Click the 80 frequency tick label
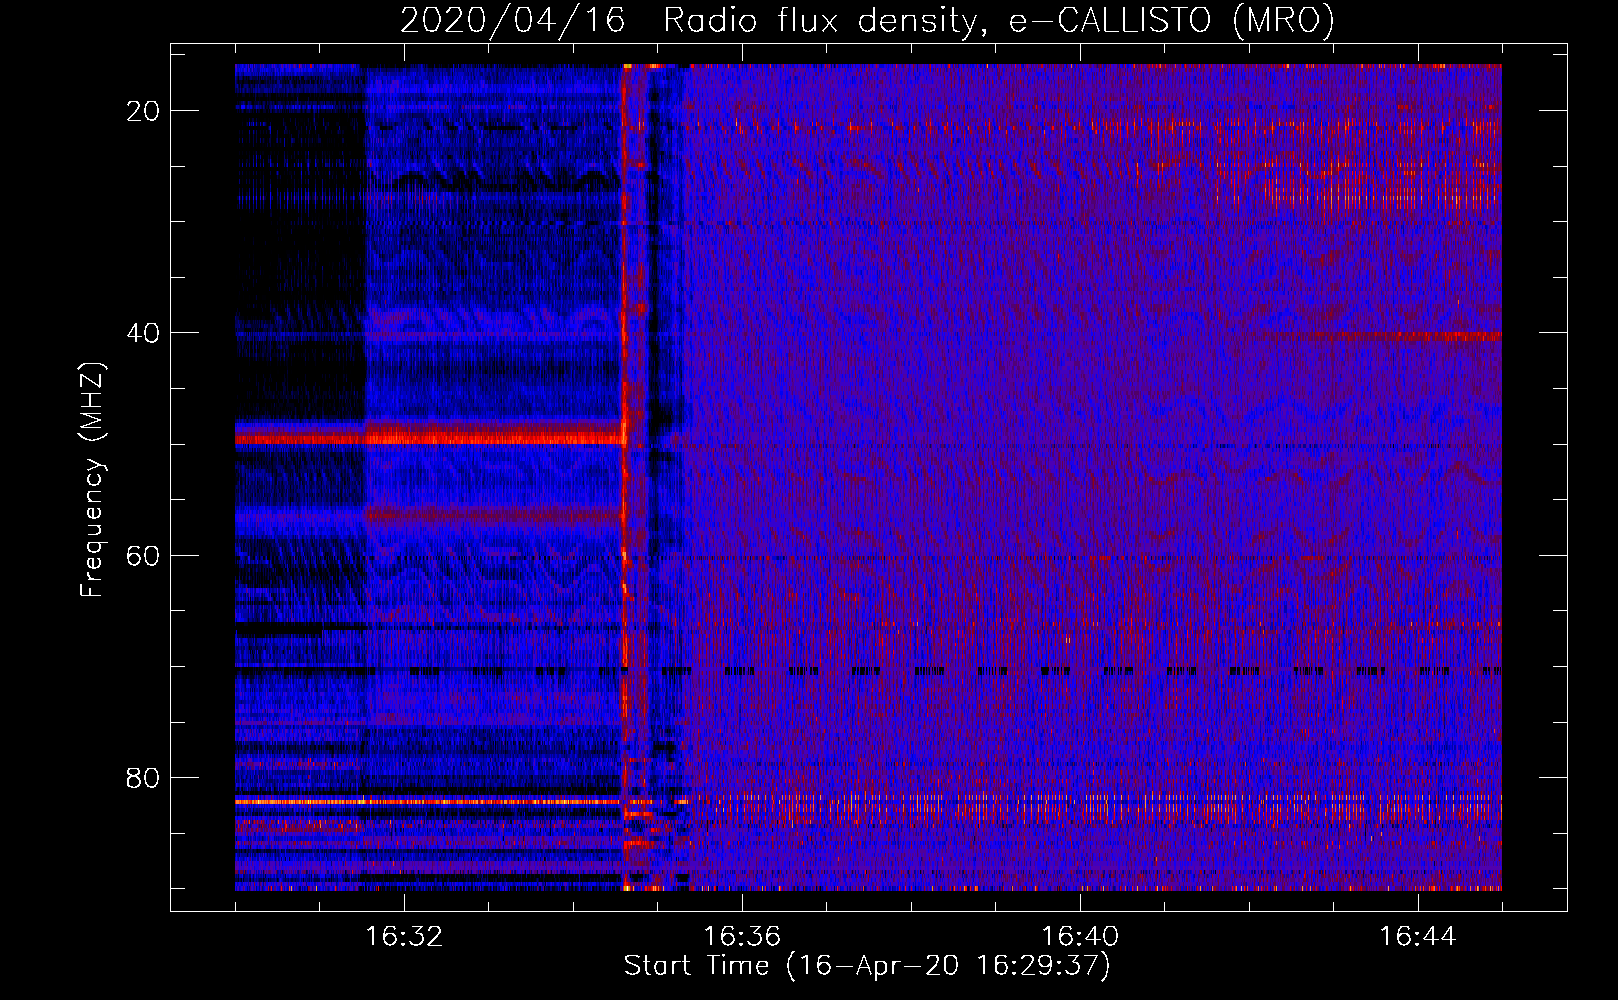The width and height of the screenshot is (1618, 1000). pos(143,777)
